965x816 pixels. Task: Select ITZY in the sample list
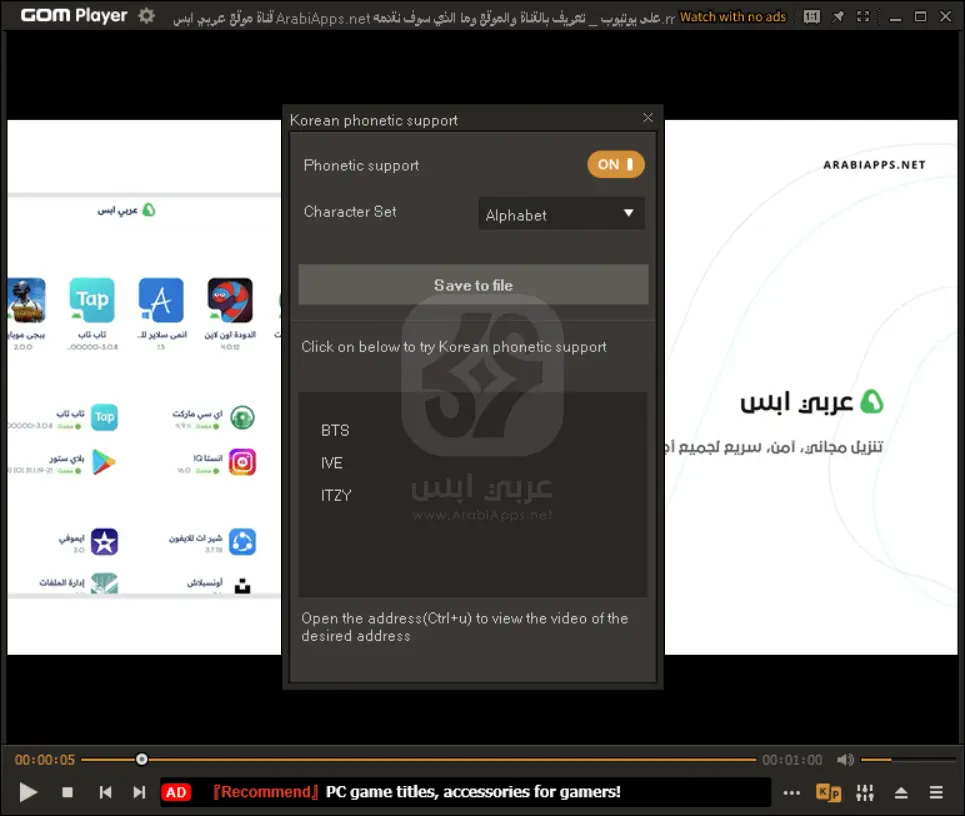point(336,495)
